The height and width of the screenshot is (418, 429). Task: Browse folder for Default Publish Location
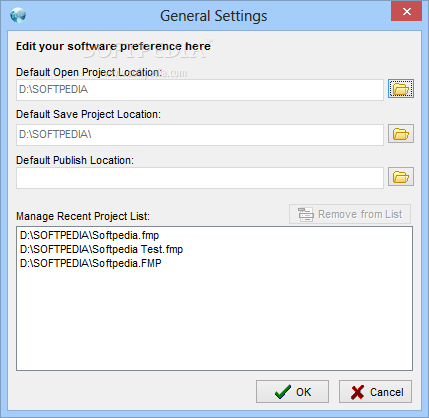click(x=401, y=177)
